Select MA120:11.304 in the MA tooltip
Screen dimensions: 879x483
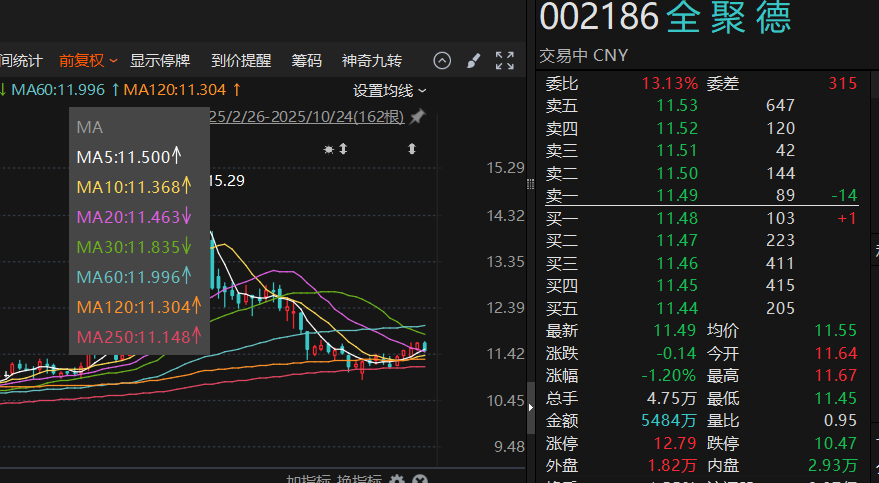pos(138,307)
